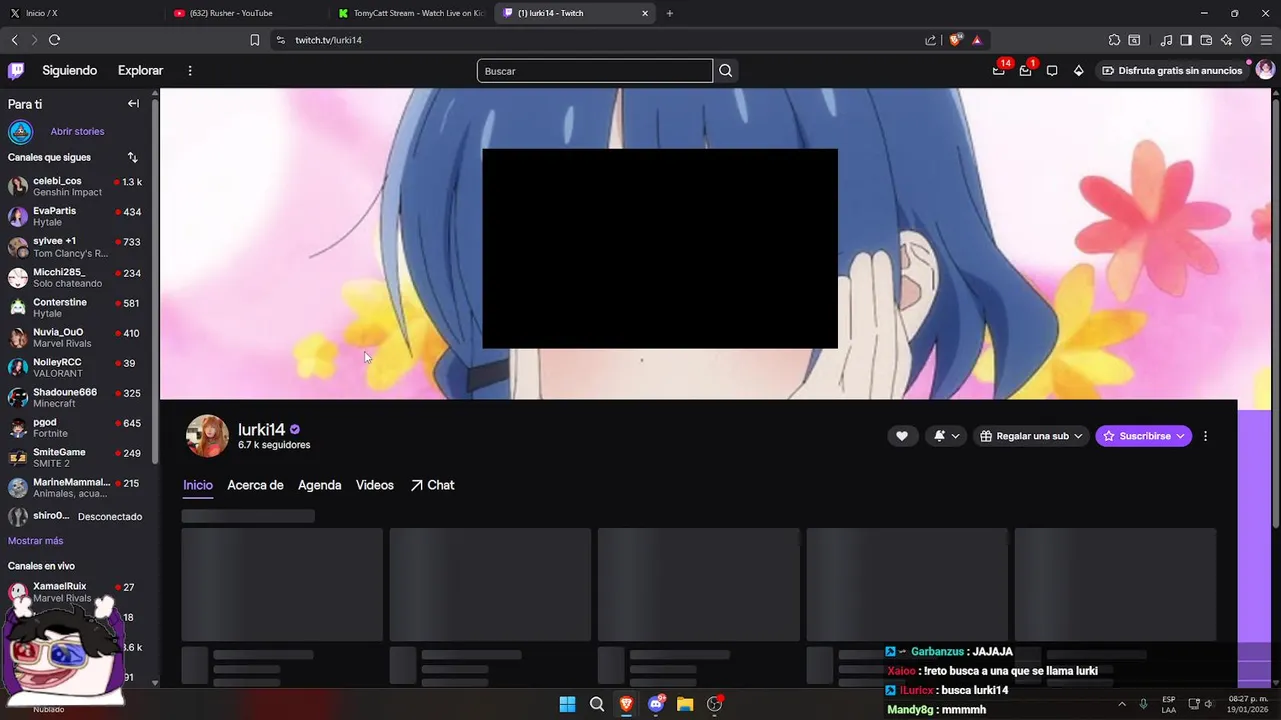Click Explorar in top navigation
The height and width of the screenshot is (720, 1281).
(140, 71)
